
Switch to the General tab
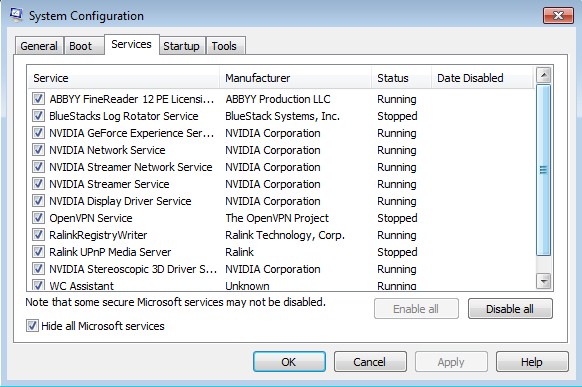click(39, 46)
